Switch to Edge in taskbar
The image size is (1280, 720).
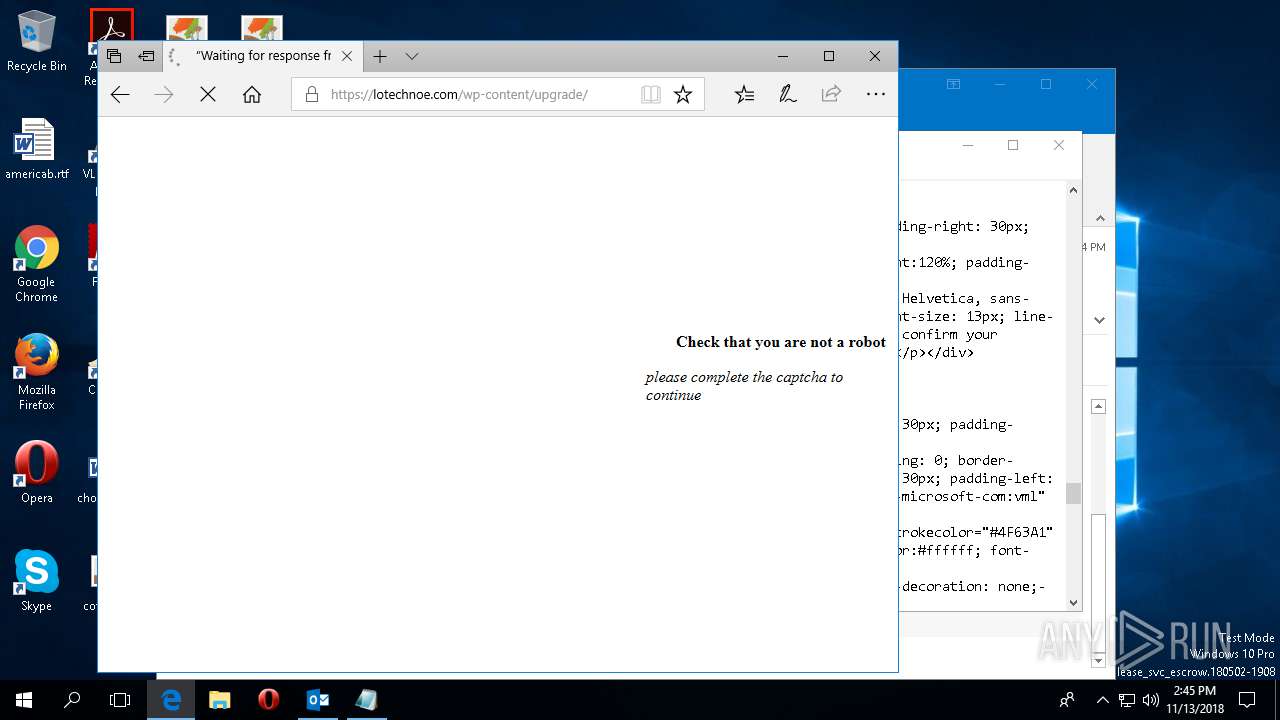[x=172, y=700]
